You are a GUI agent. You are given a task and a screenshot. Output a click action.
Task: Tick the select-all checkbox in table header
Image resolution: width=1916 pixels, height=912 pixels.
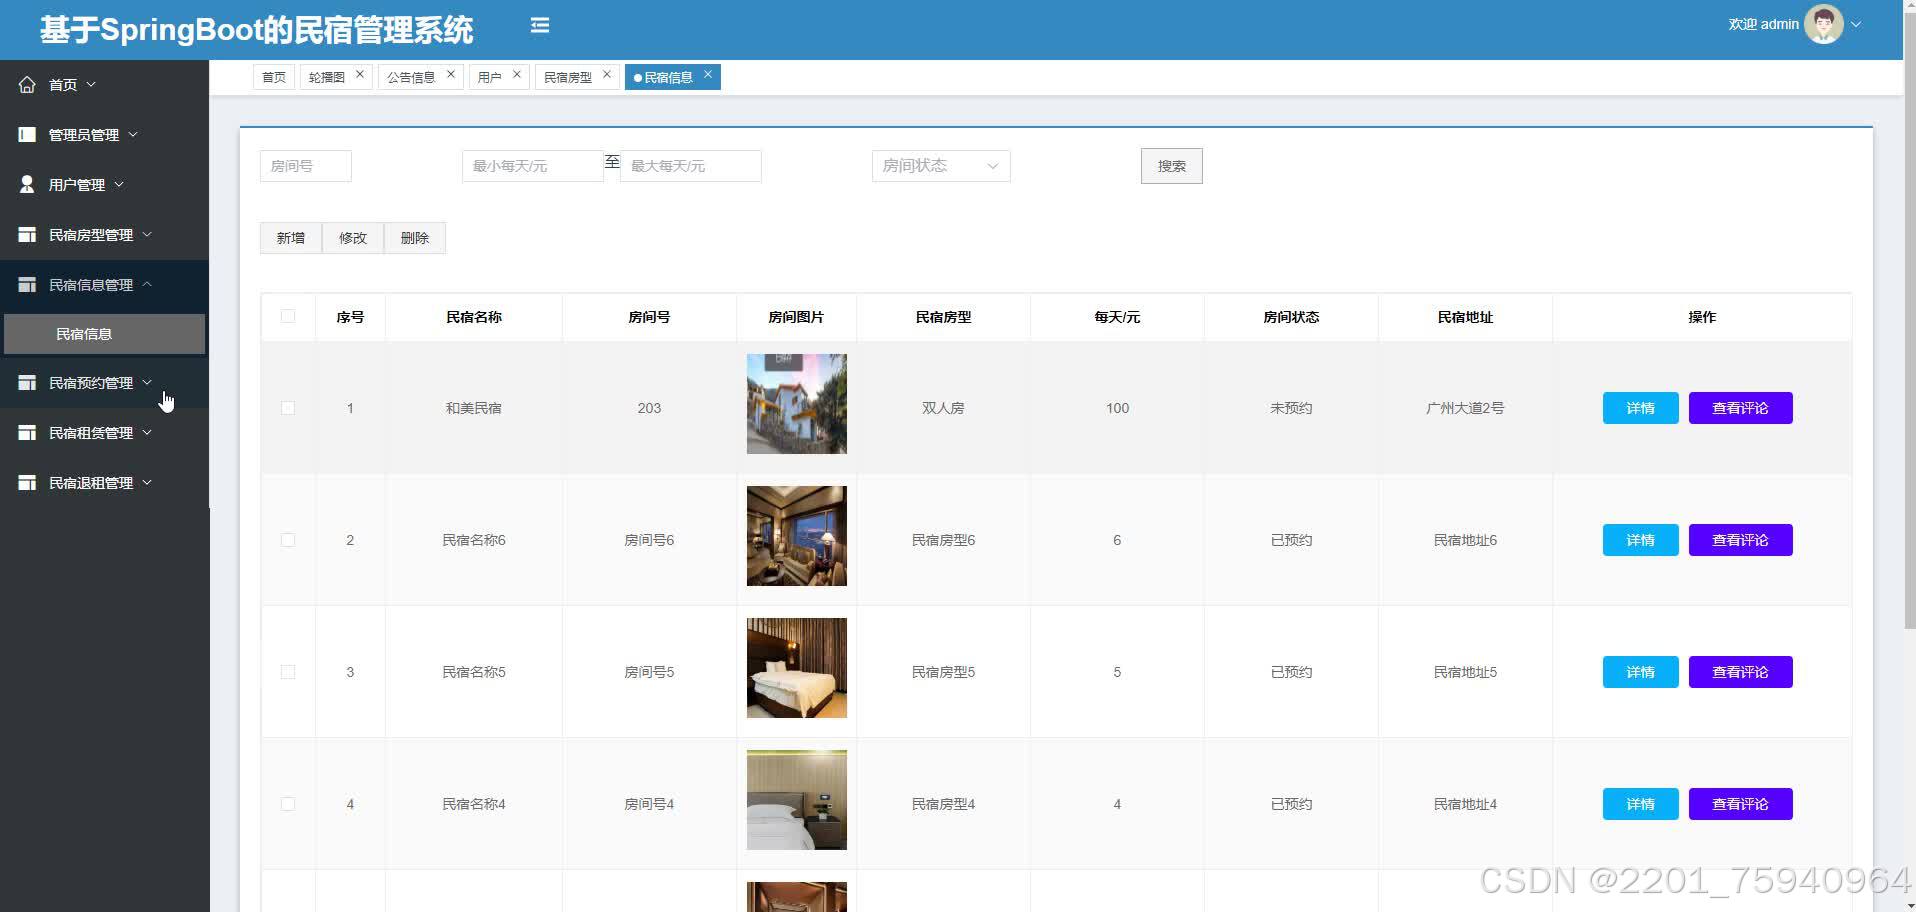[288, 317]
